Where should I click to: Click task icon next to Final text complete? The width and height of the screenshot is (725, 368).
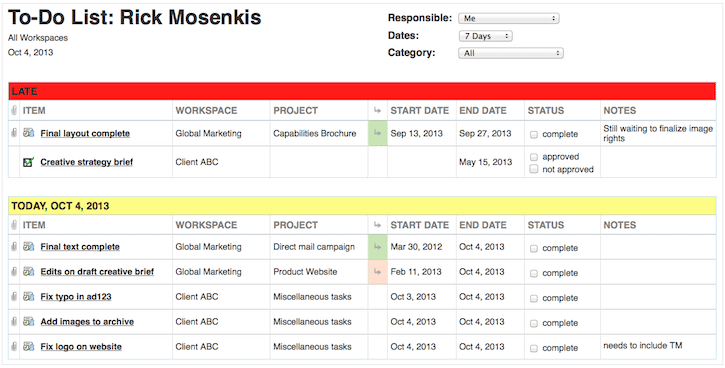pos(29,247)
